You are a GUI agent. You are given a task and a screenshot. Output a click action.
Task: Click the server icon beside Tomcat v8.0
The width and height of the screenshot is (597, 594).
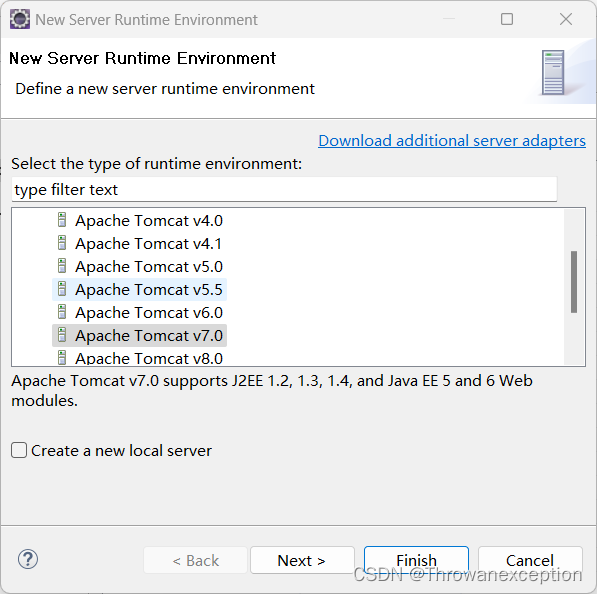(62, 358)
